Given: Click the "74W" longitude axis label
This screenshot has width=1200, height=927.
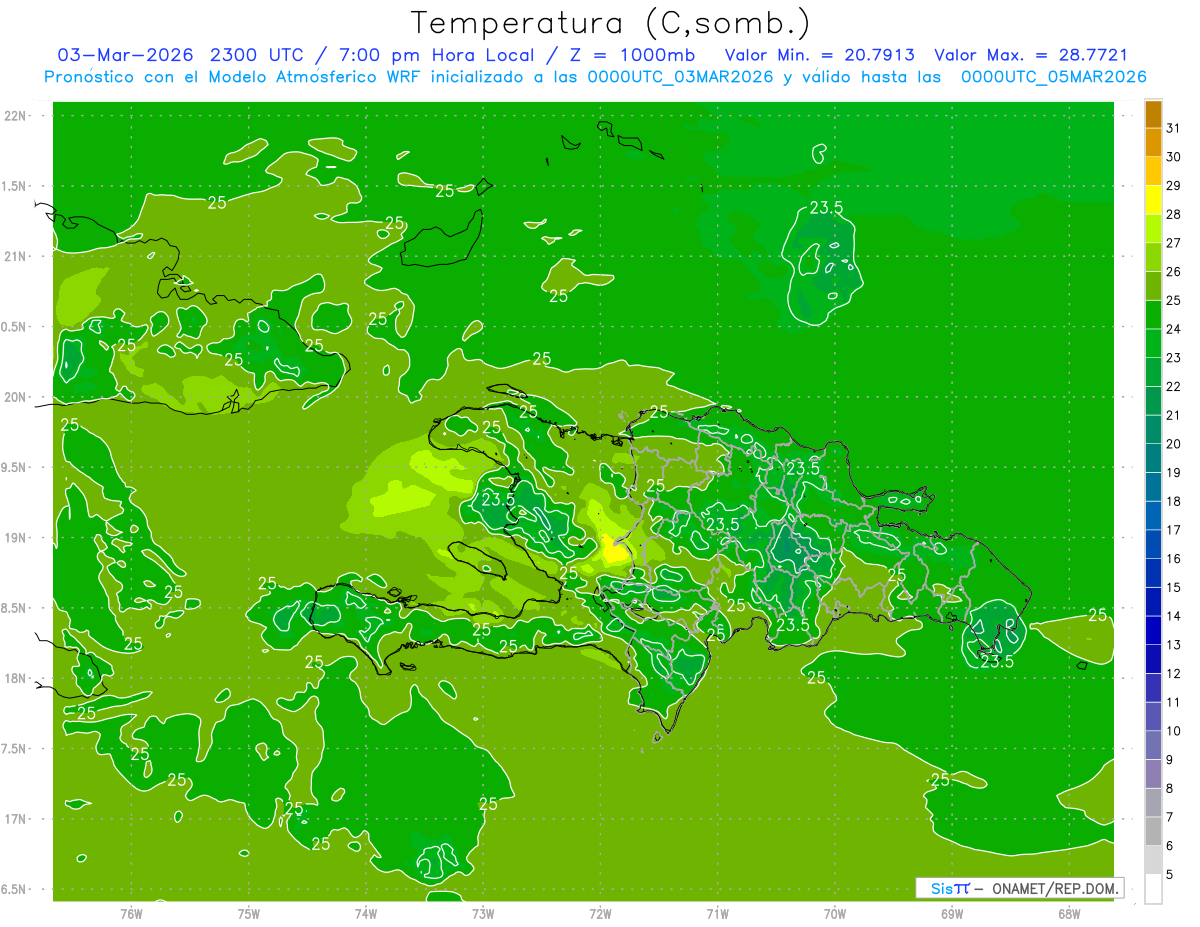Looking at the screenshot, I should click(x=366, y=913).
